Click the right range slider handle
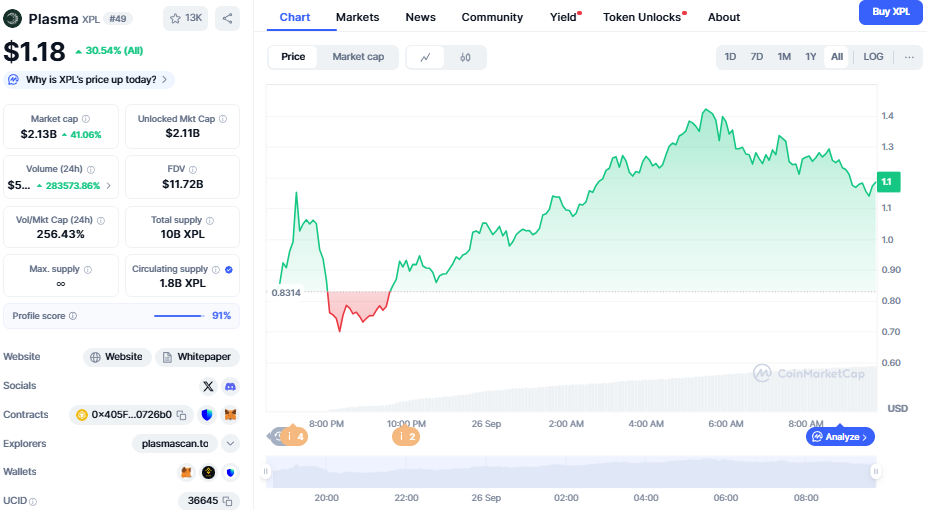 (x=876, y=471)
